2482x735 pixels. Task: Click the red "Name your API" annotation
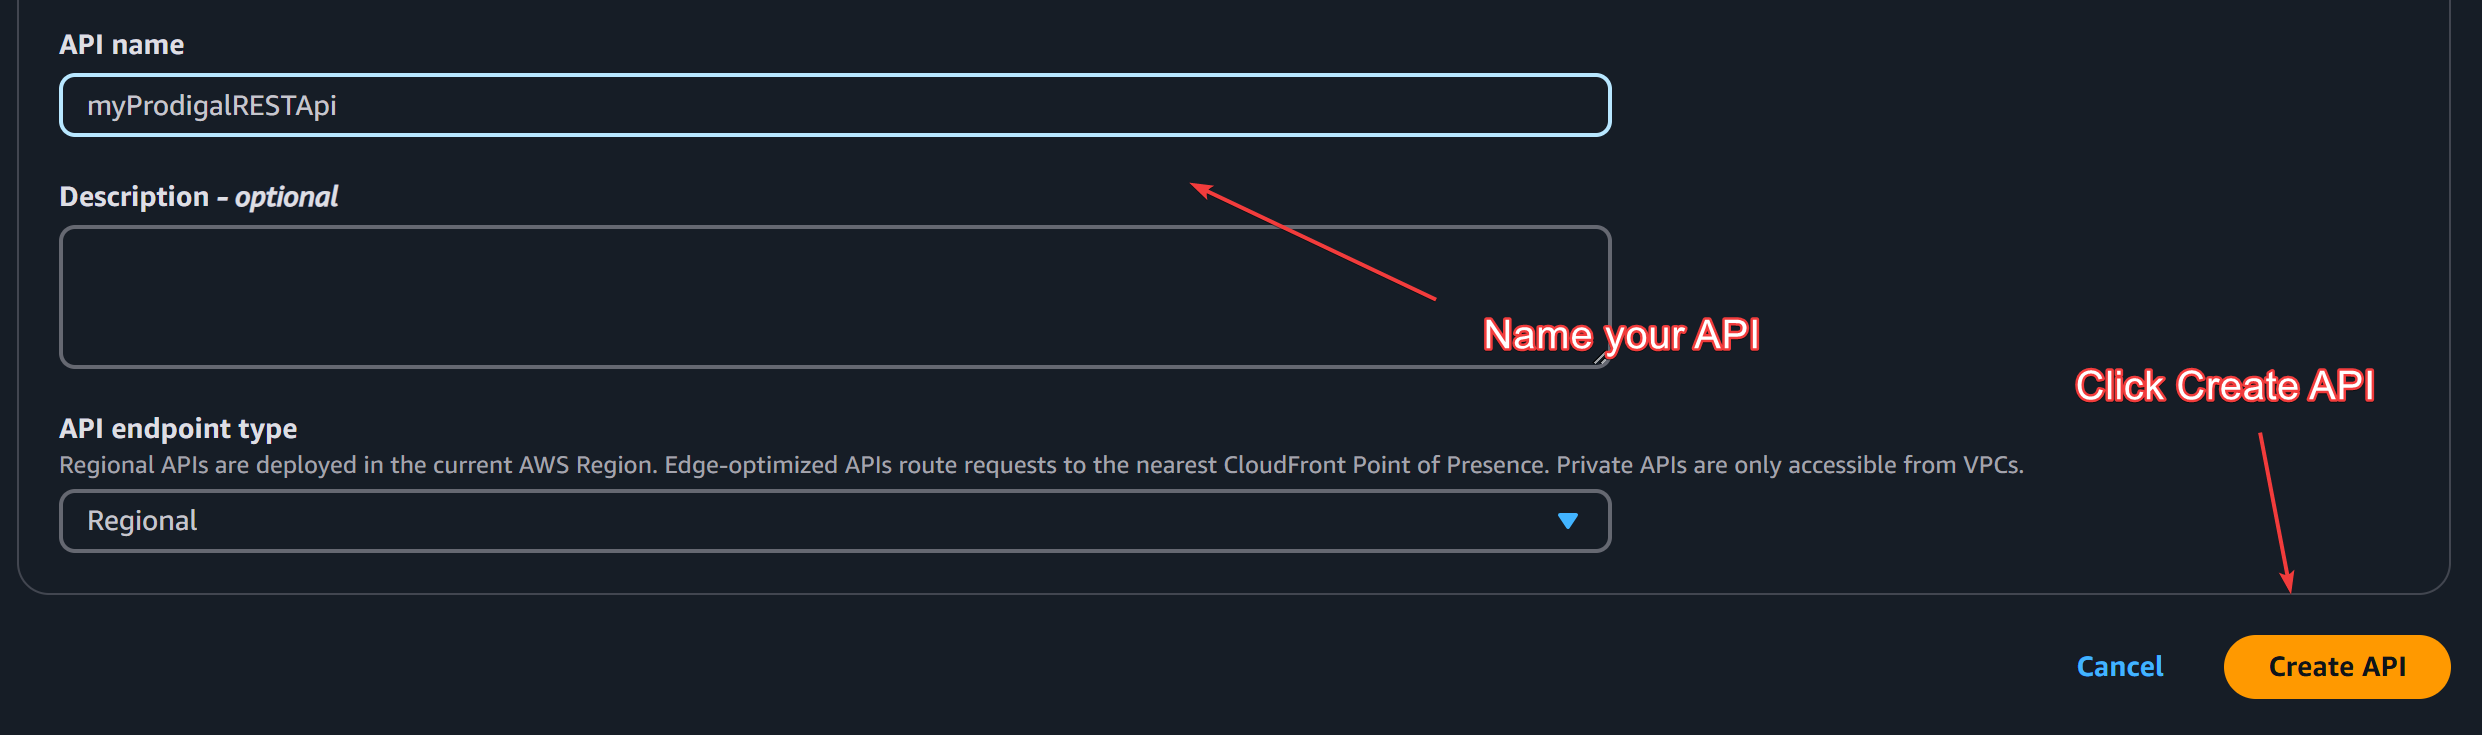tap(1621, 335)
